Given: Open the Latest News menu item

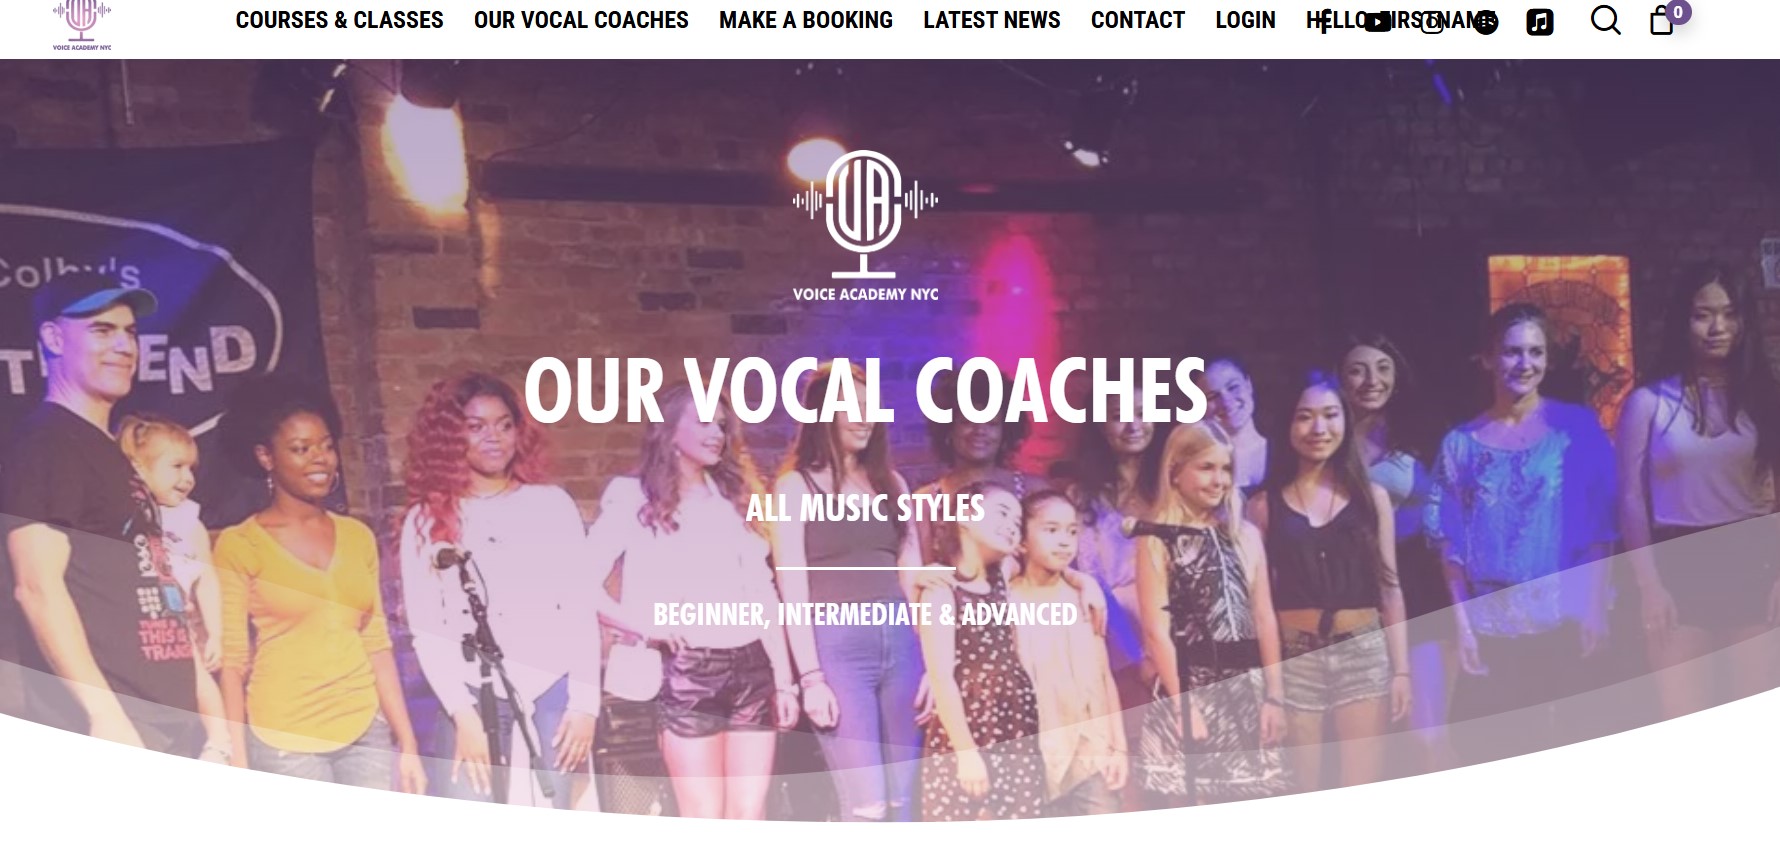Looking at the screenshot, I should (992, 20).
